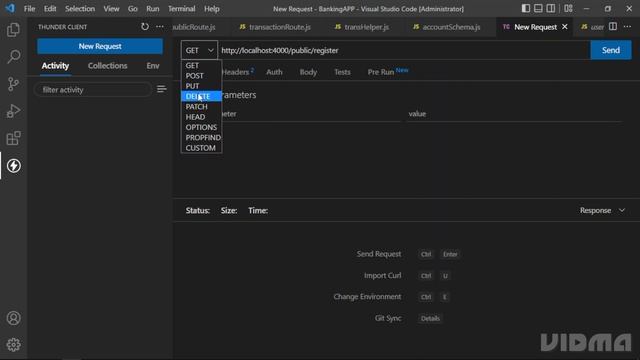Toggle bottom panel layout icon

(x=538, y=9)
